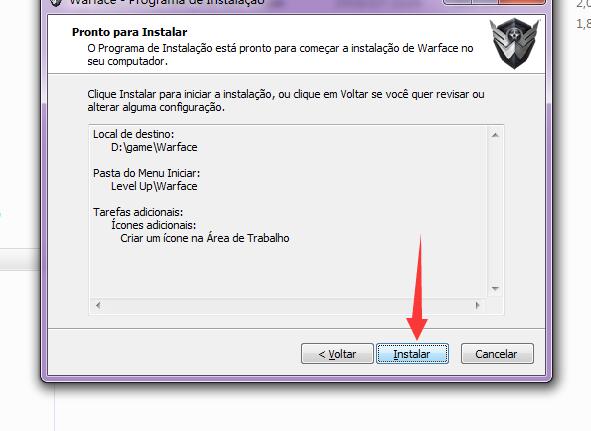
Task: Click the horizontal scrollbar right arrow
Action: [x=478, y=305]
